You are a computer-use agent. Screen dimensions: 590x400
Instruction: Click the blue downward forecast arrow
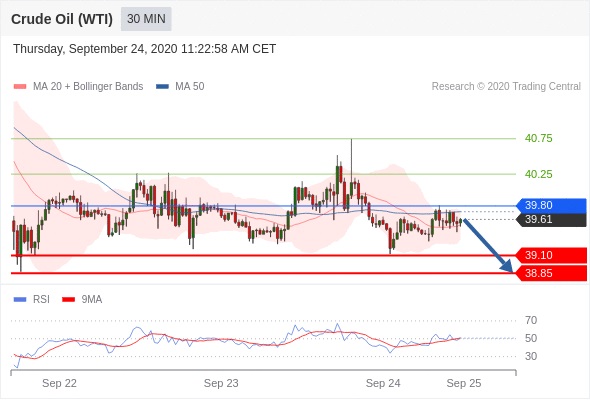[488, 245]
